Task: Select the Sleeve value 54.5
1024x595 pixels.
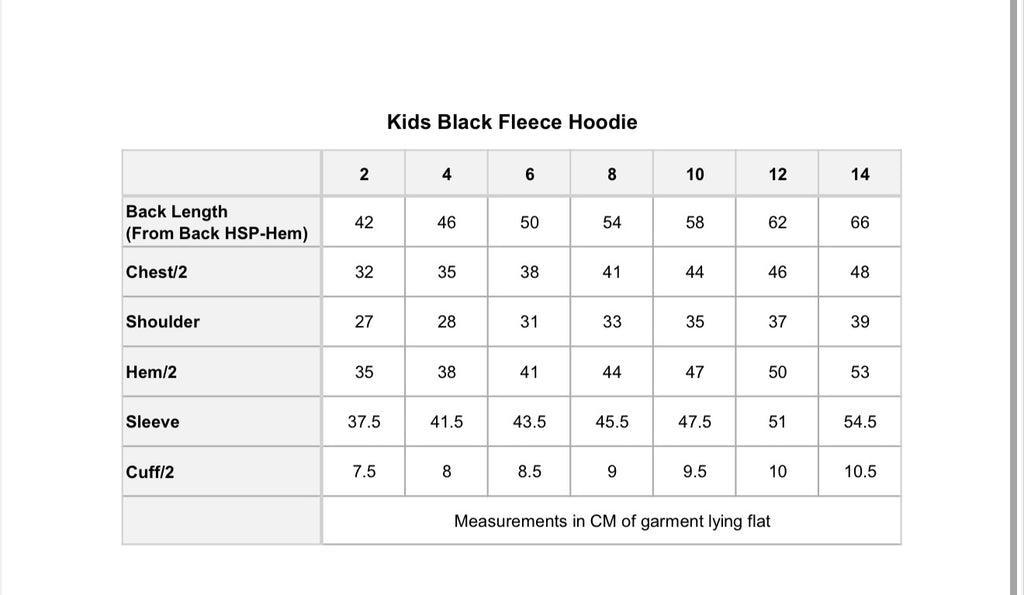Action: click(859, 422)
